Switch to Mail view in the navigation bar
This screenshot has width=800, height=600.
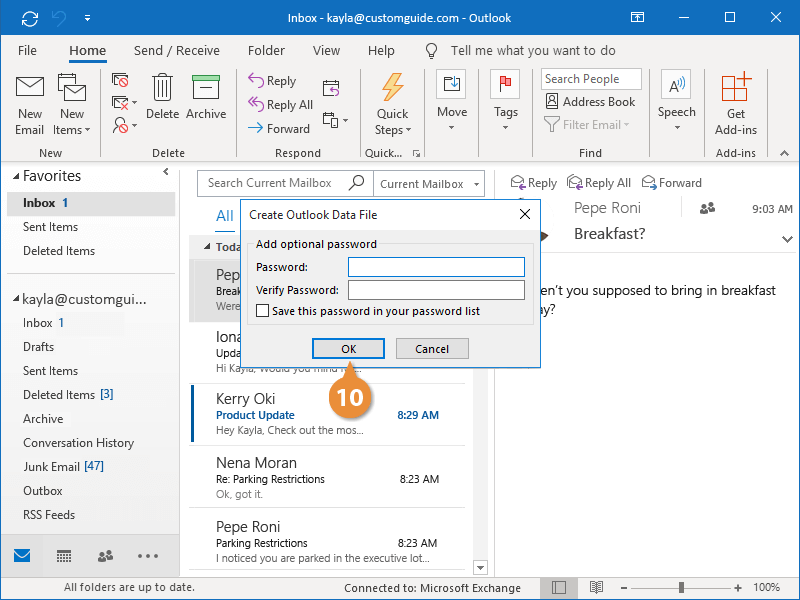pos(22,556)
